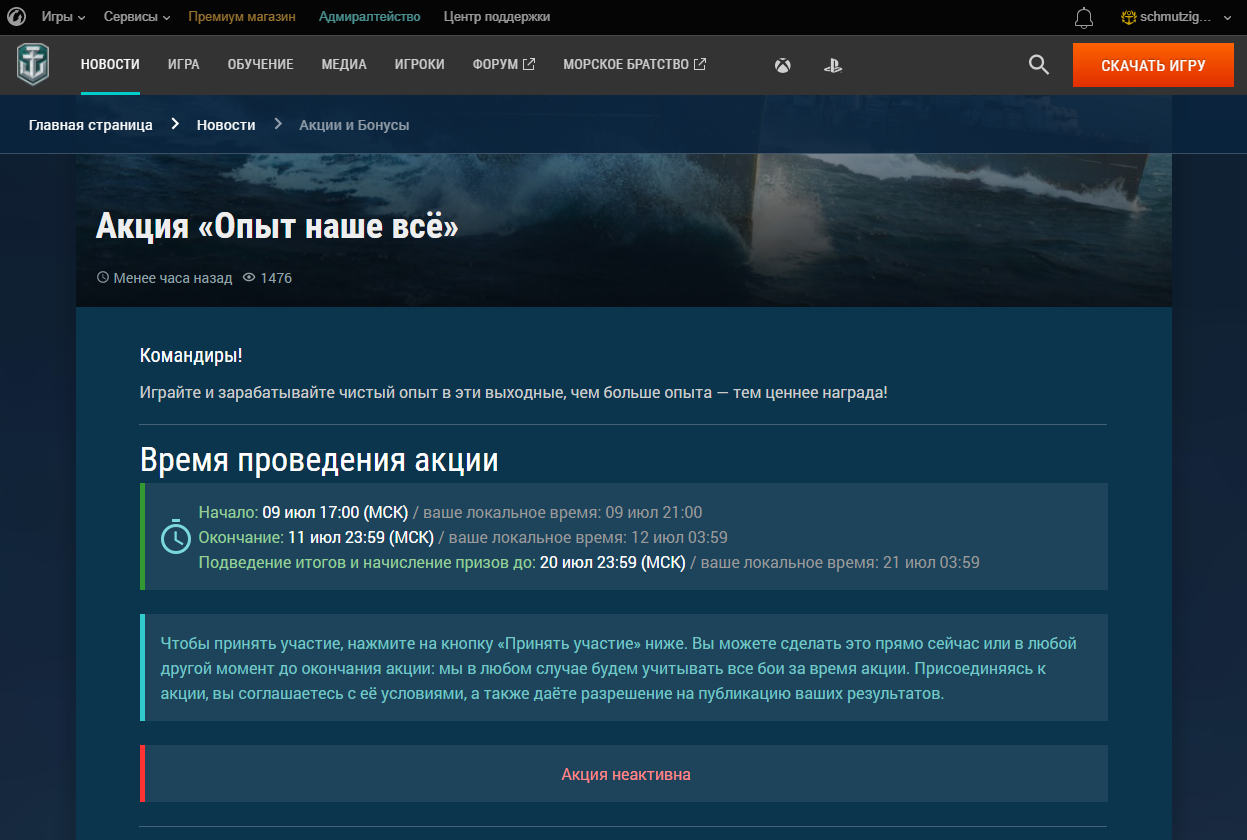Viewport: 1247px width, 840px height.
Task: Go to Главная страница breadcrumb
Action: [x=91, y=125]
